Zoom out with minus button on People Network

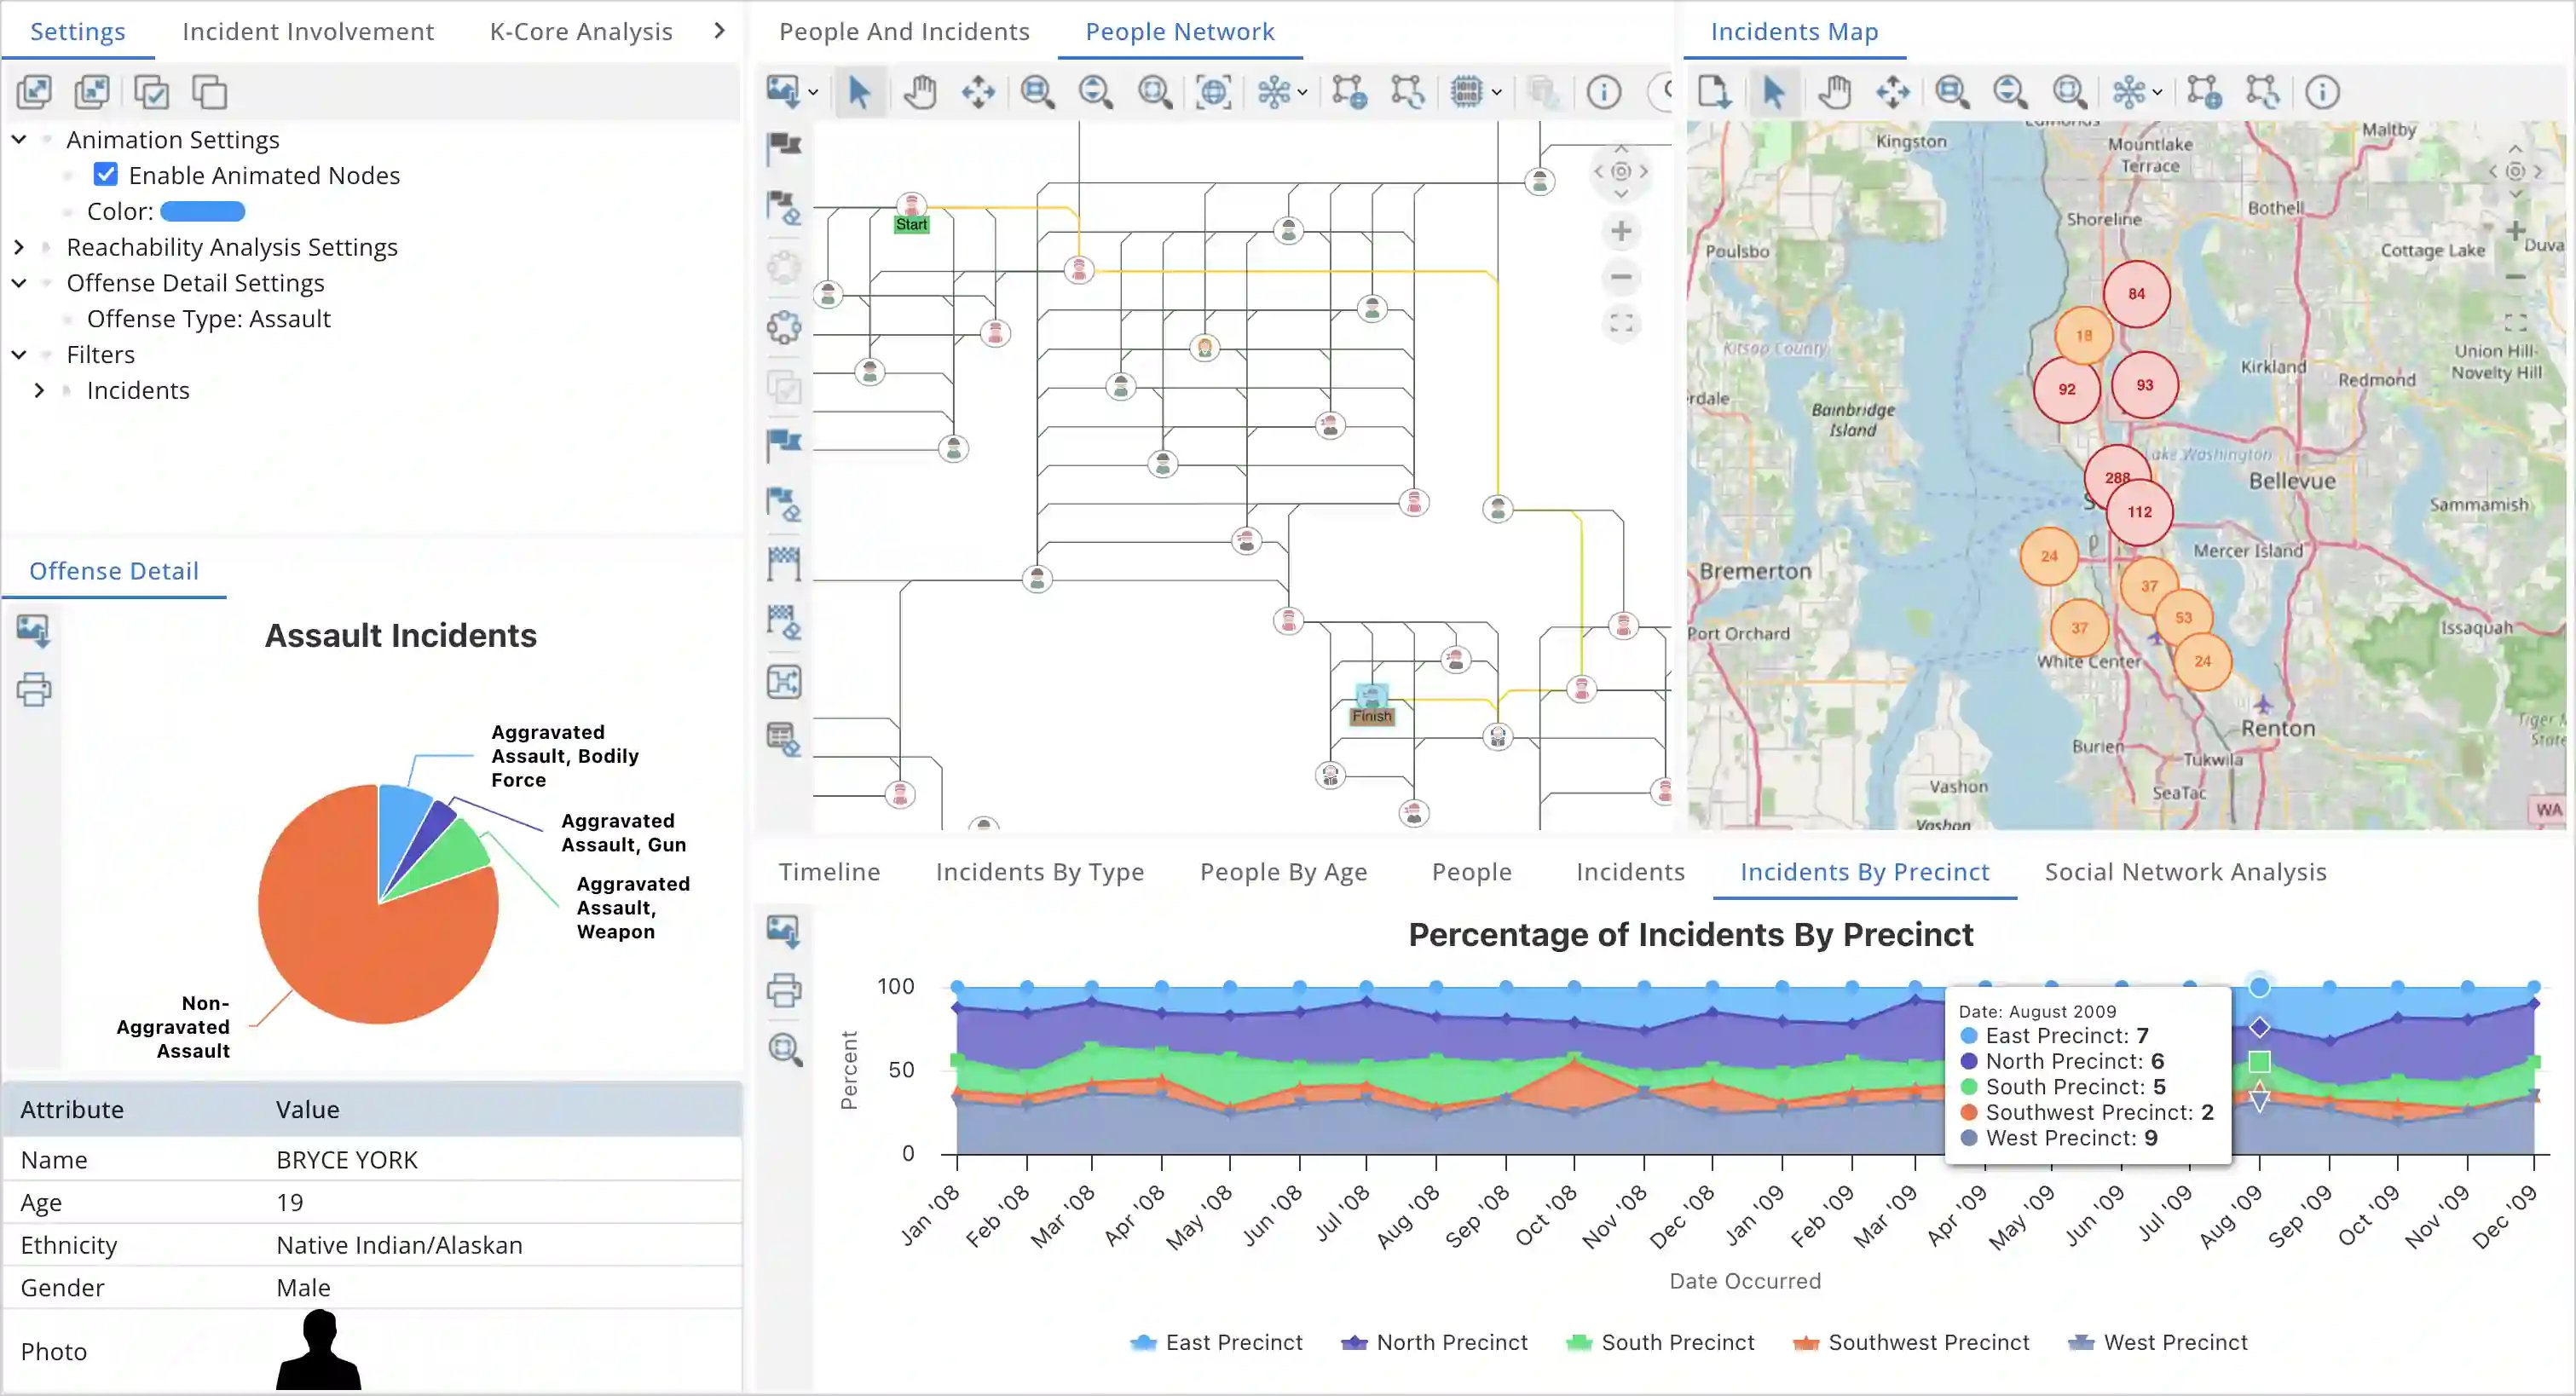click(x=1621, y=277)
